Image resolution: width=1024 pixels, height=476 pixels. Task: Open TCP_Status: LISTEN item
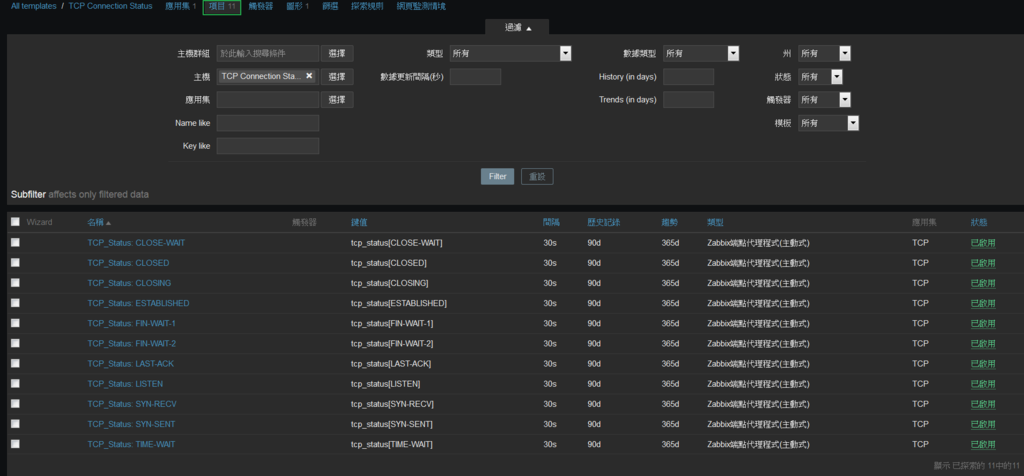pos(125,384)
